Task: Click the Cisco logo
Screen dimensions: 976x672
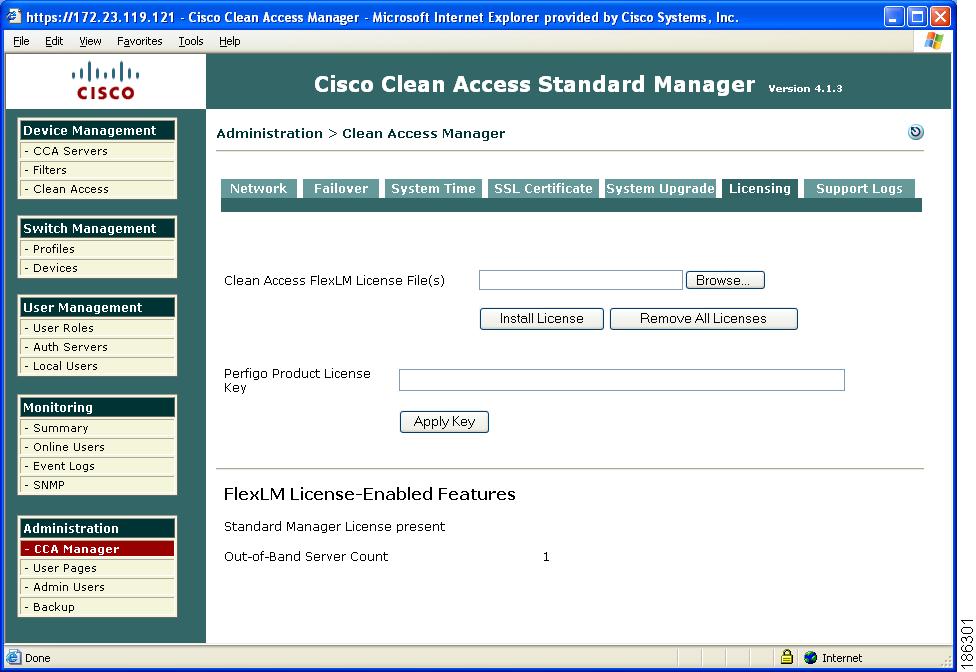Action: tap(105, 82)
